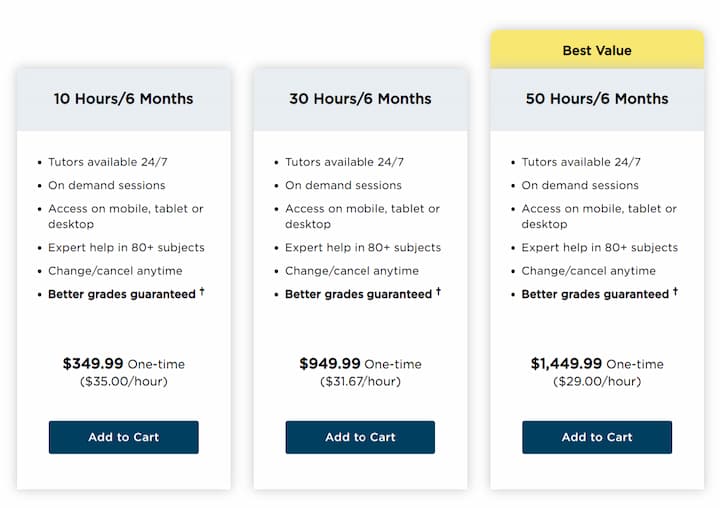720x508 pixels.
Task: Click the dagger footnote in 50 Hours plan
Action: pyautogui.click(x=675, y=291)
